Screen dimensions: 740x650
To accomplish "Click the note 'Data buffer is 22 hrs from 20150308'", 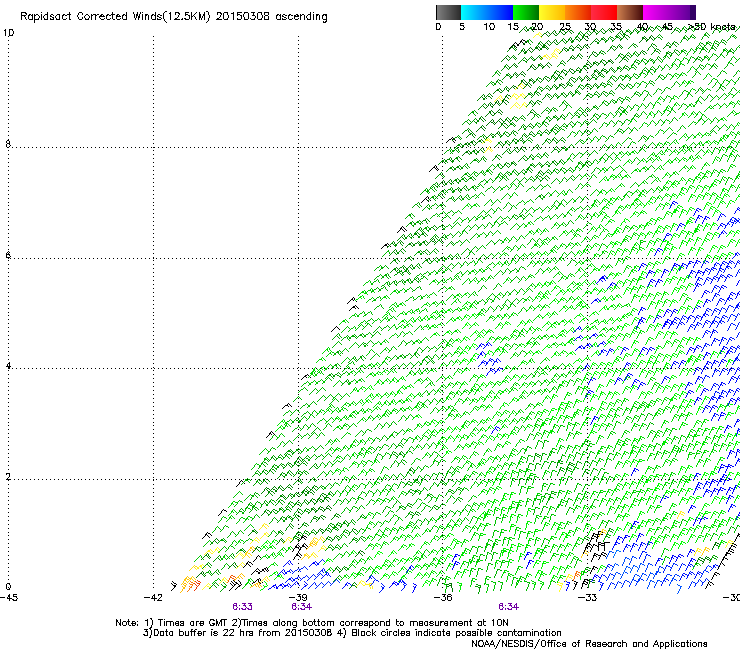I will 243,633.
